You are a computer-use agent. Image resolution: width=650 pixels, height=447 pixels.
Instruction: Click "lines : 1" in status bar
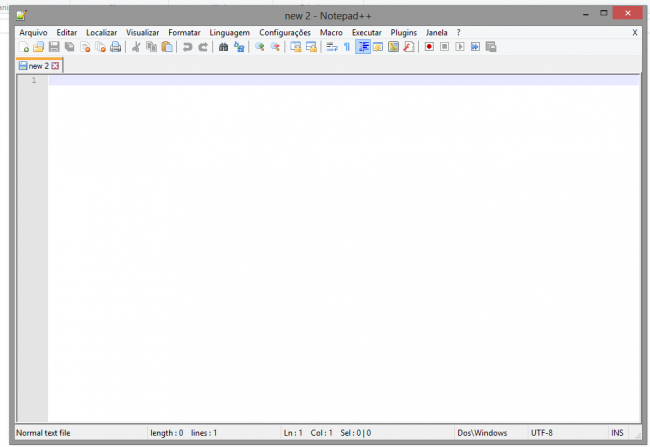point(204,433)
